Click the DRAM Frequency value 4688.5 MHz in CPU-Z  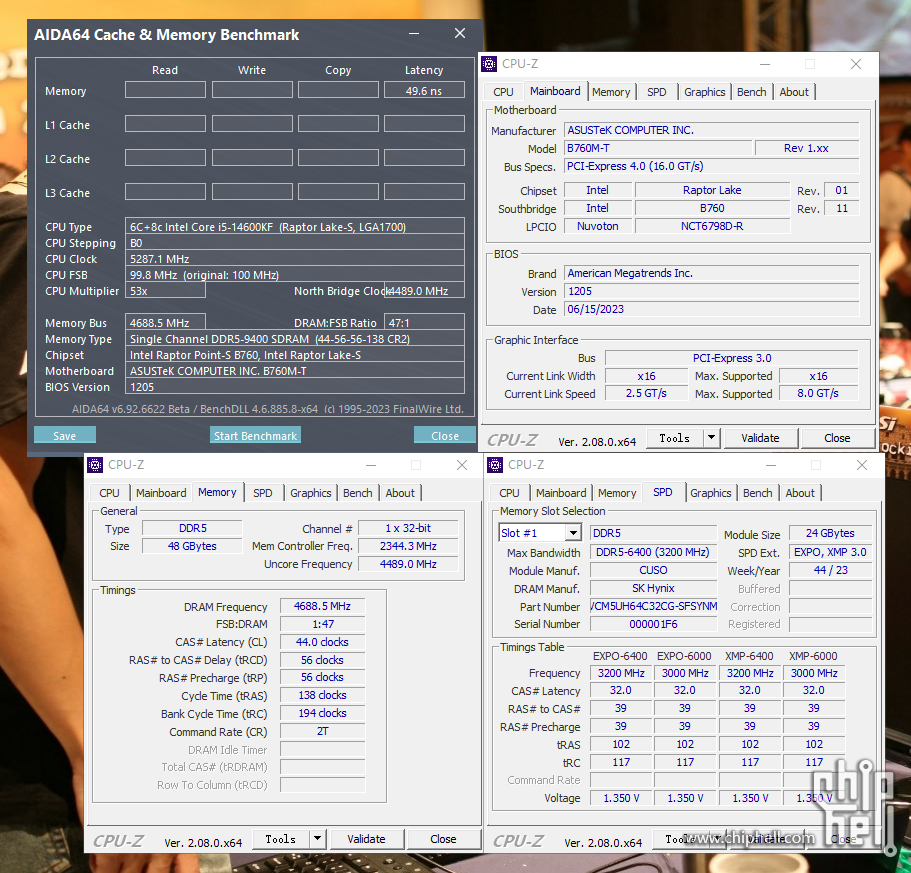(x=322, y=606)
